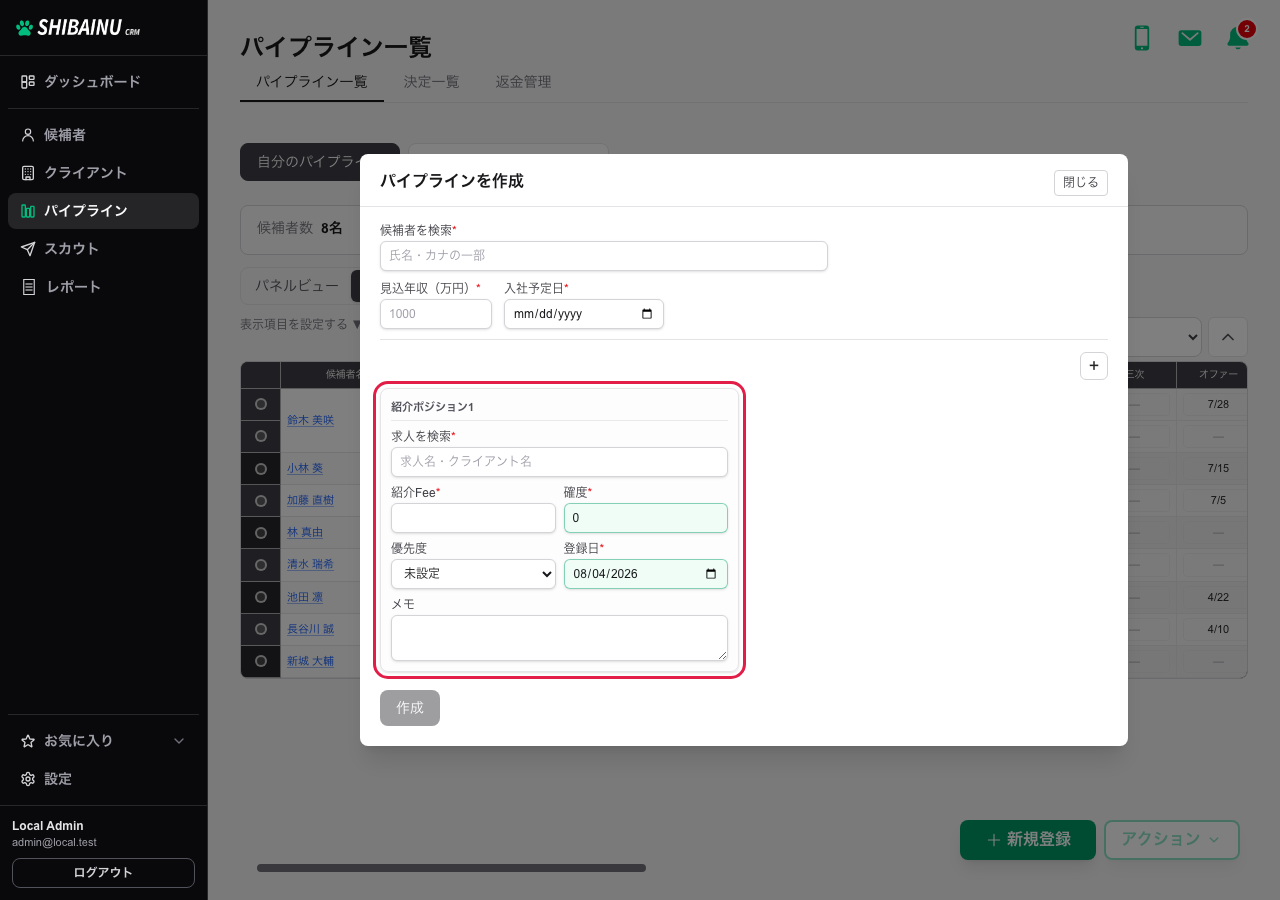The width and height of the screenshot is (1280, 900).
Task: Focus the 求人を検索 field
Action: (x=559, y=462)
